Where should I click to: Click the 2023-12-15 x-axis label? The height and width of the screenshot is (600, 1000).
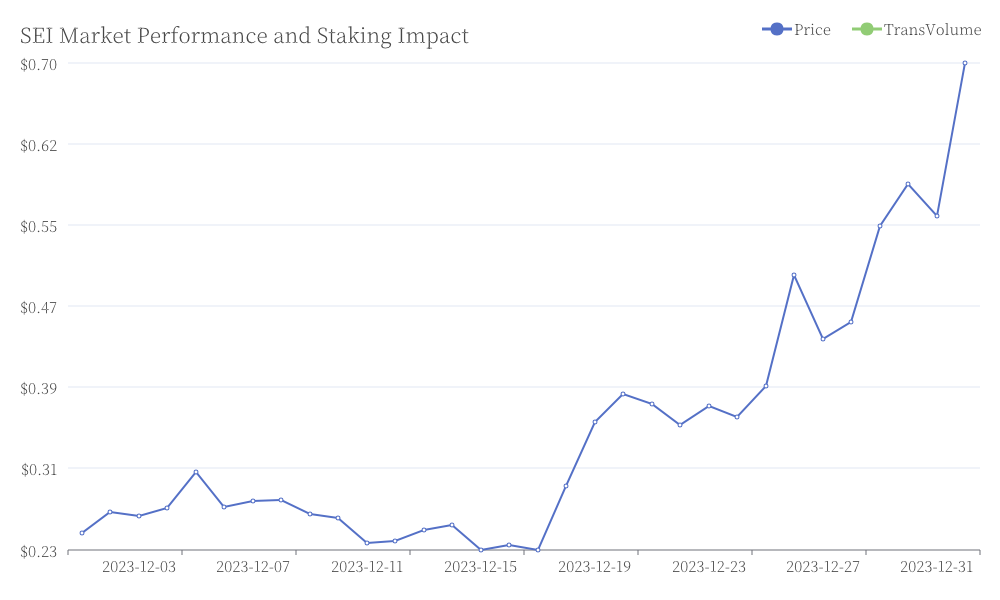tap(481, 567)
